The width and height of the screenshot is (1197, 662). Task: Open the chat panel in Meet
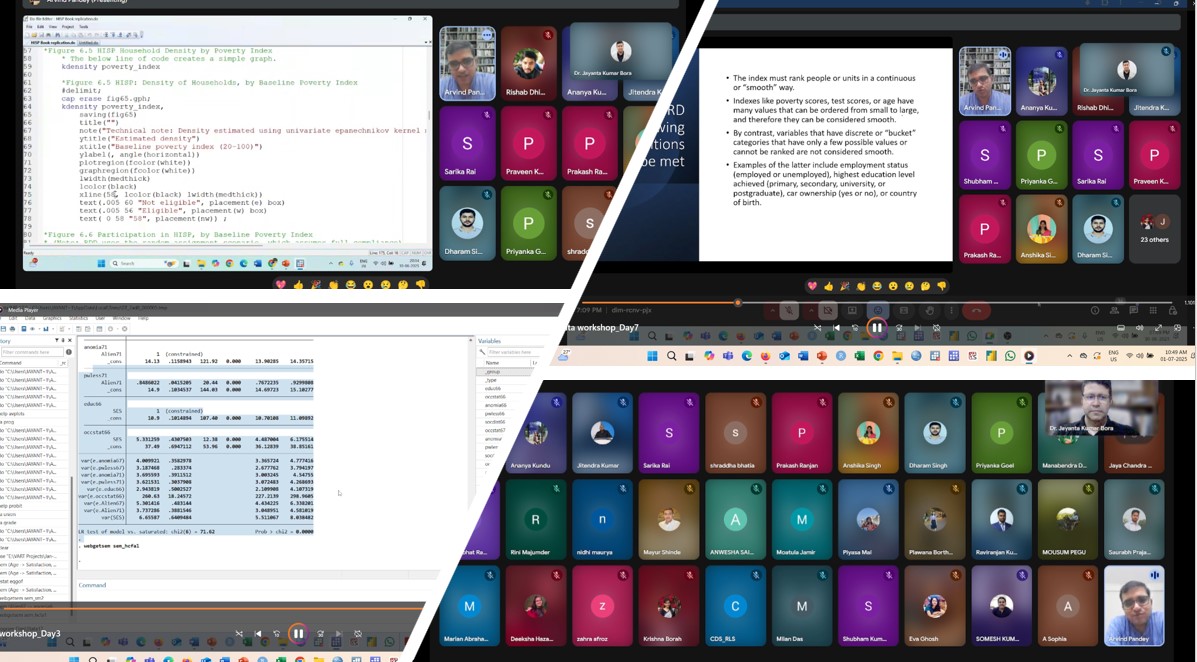pyautogui.click(x=1134, y=310)
